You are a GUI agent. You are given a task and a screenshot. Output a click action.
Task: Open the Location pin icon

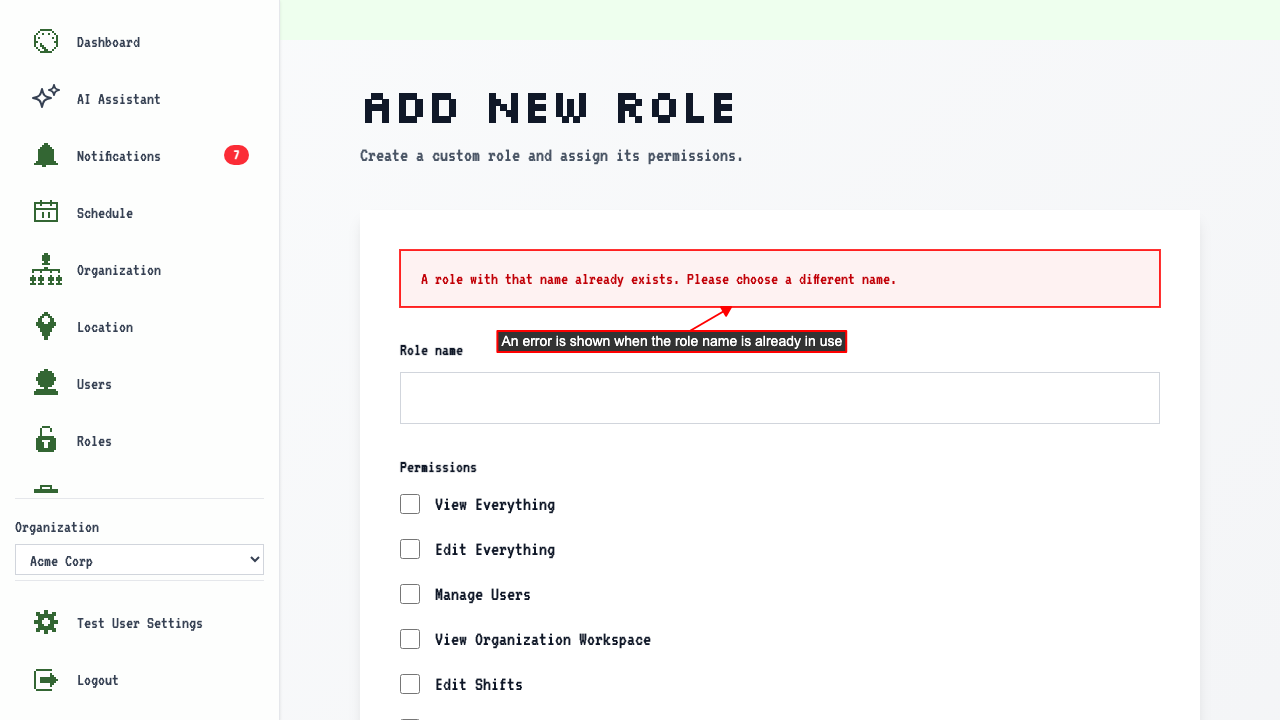point(46,326)
